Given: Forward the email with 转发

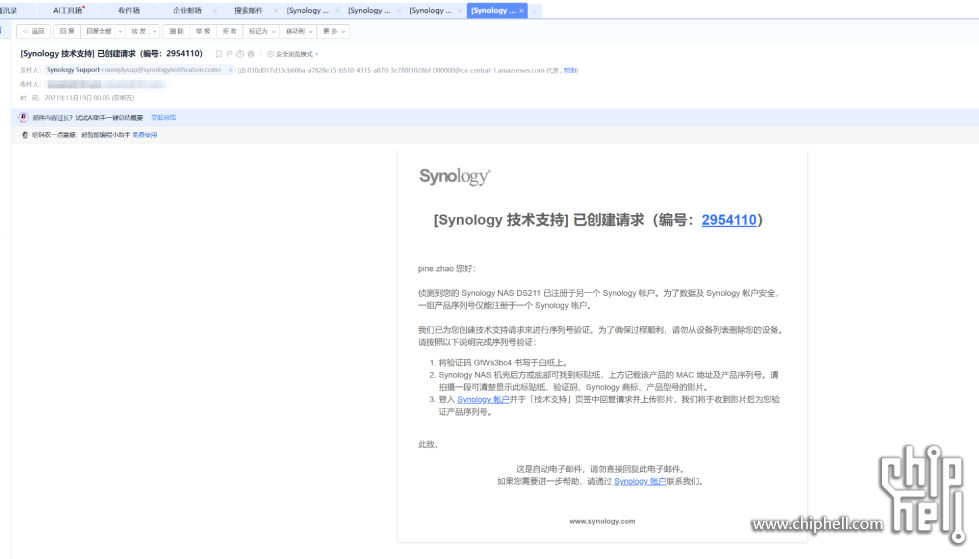Looking at the screenshot, I should (138, 31).
